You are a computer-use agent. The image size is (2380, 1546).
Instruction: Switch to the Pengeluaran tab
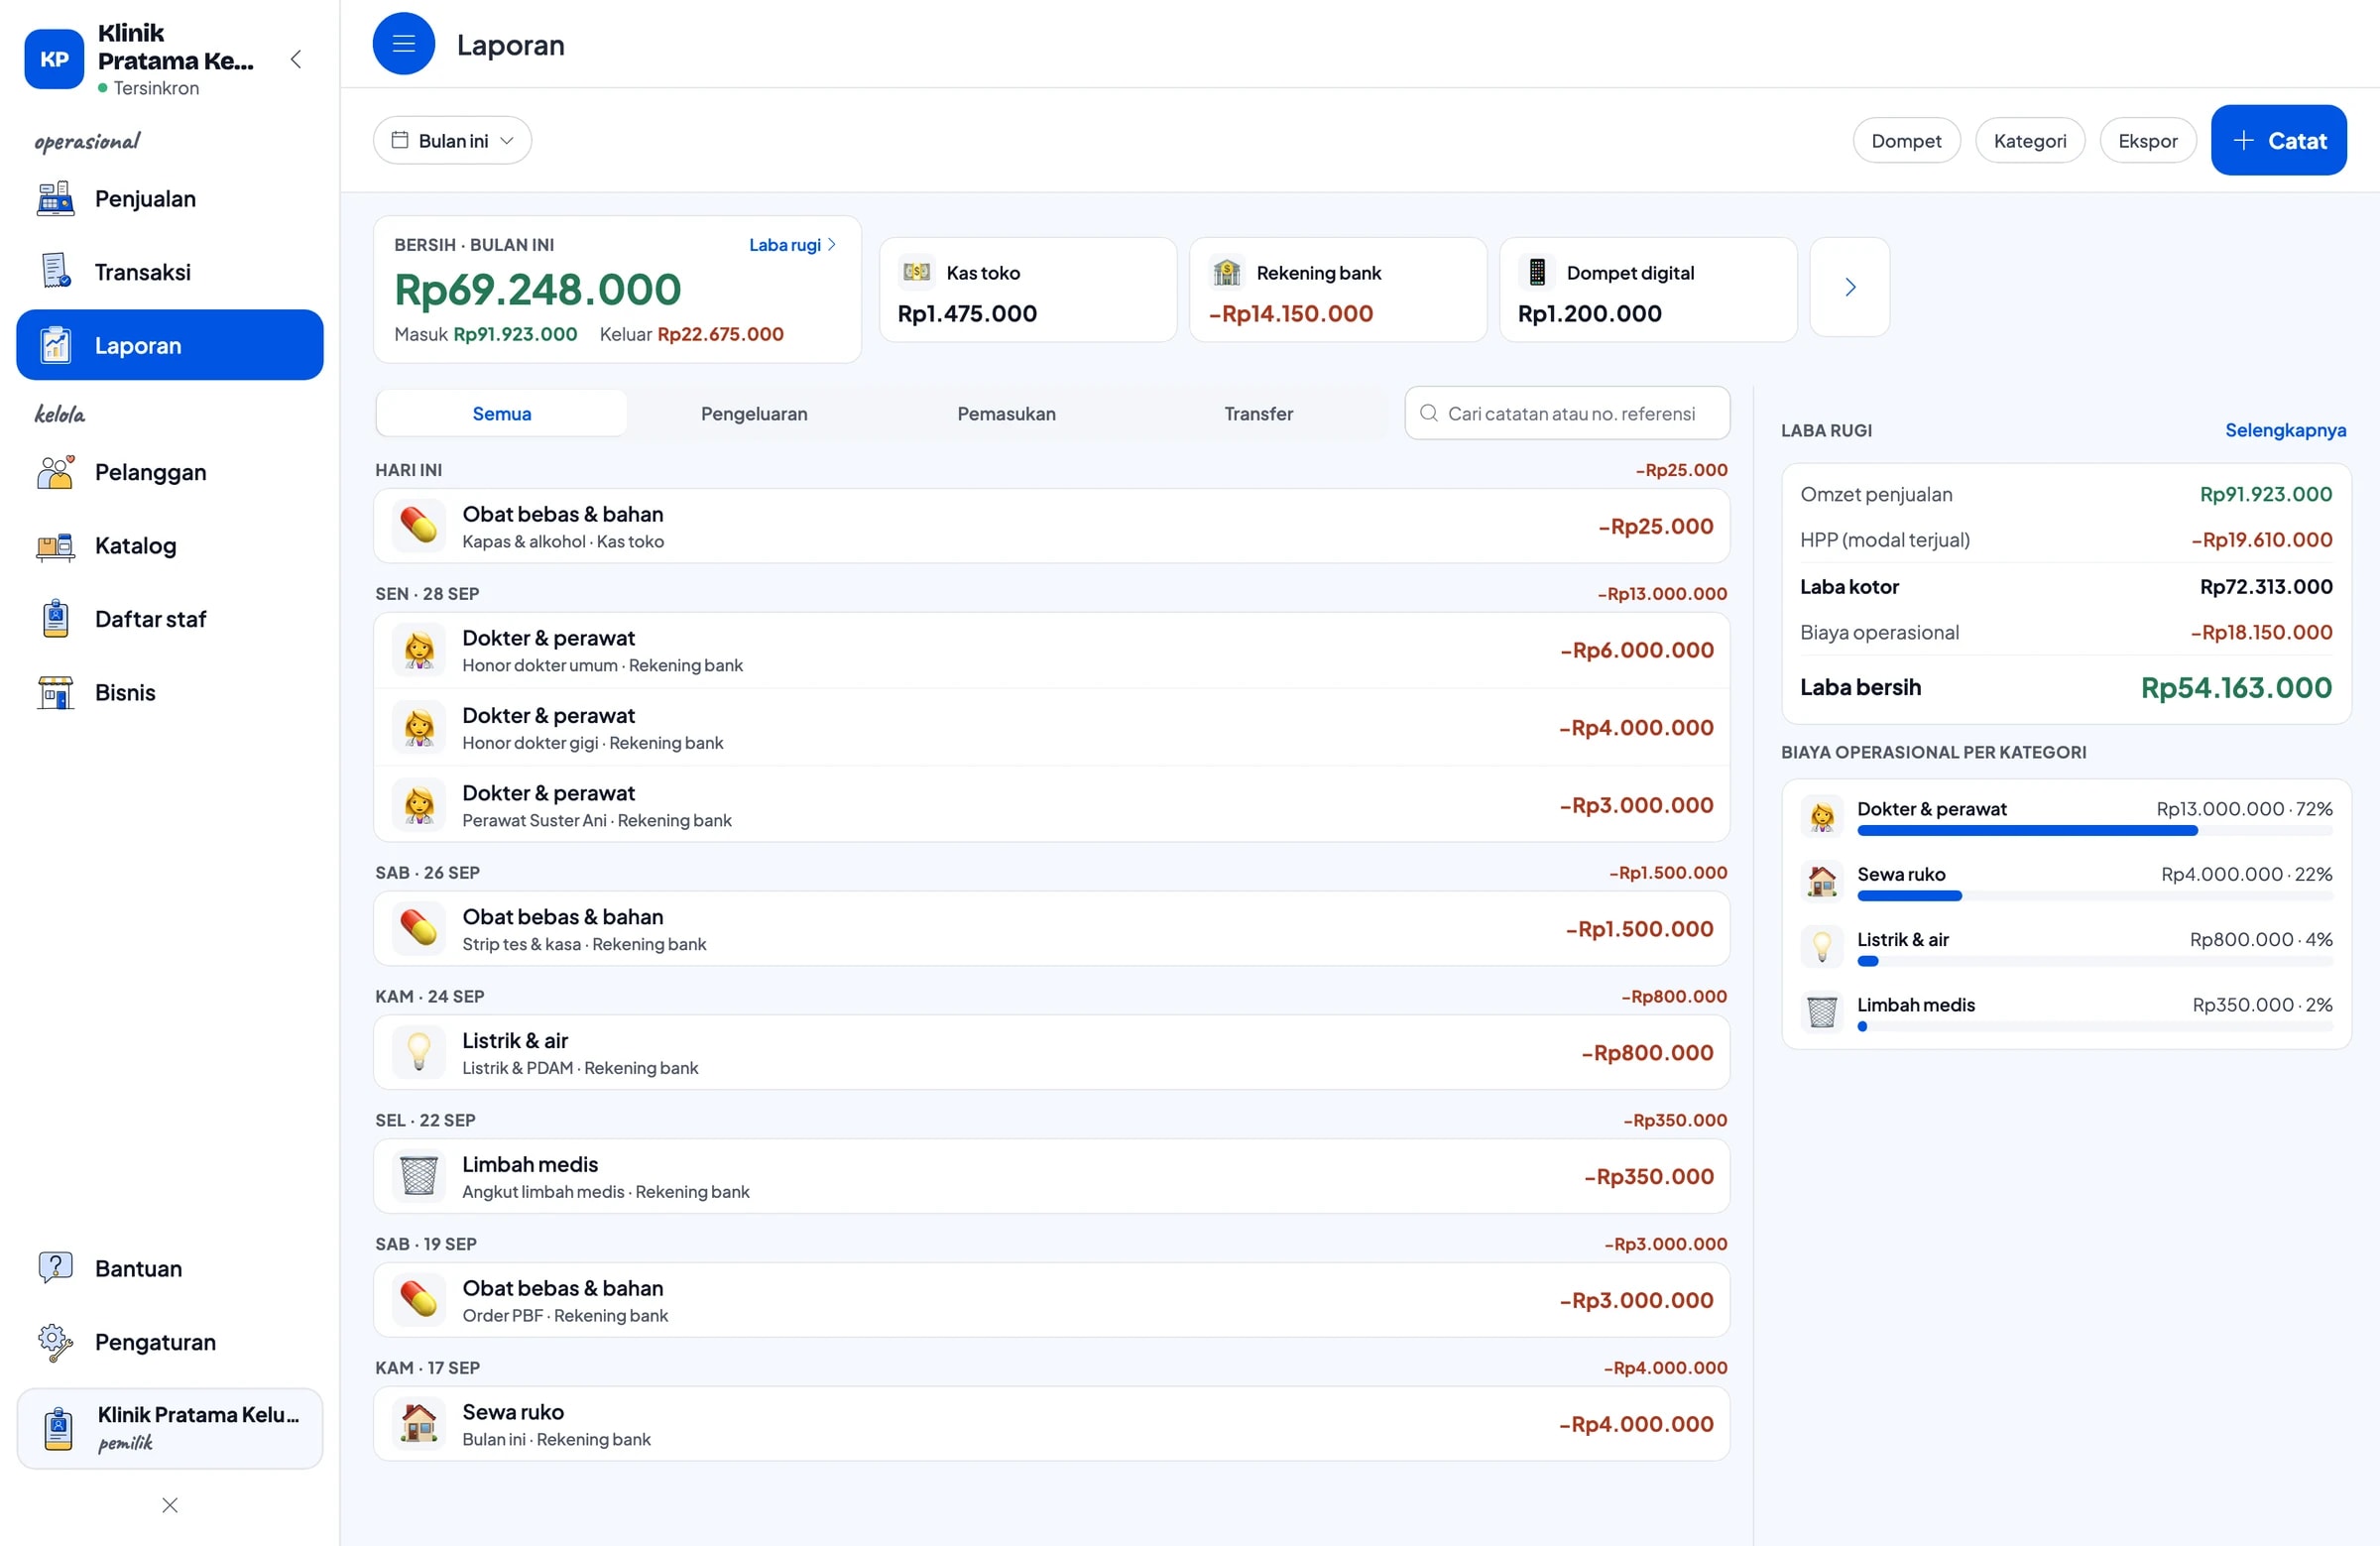754,414
